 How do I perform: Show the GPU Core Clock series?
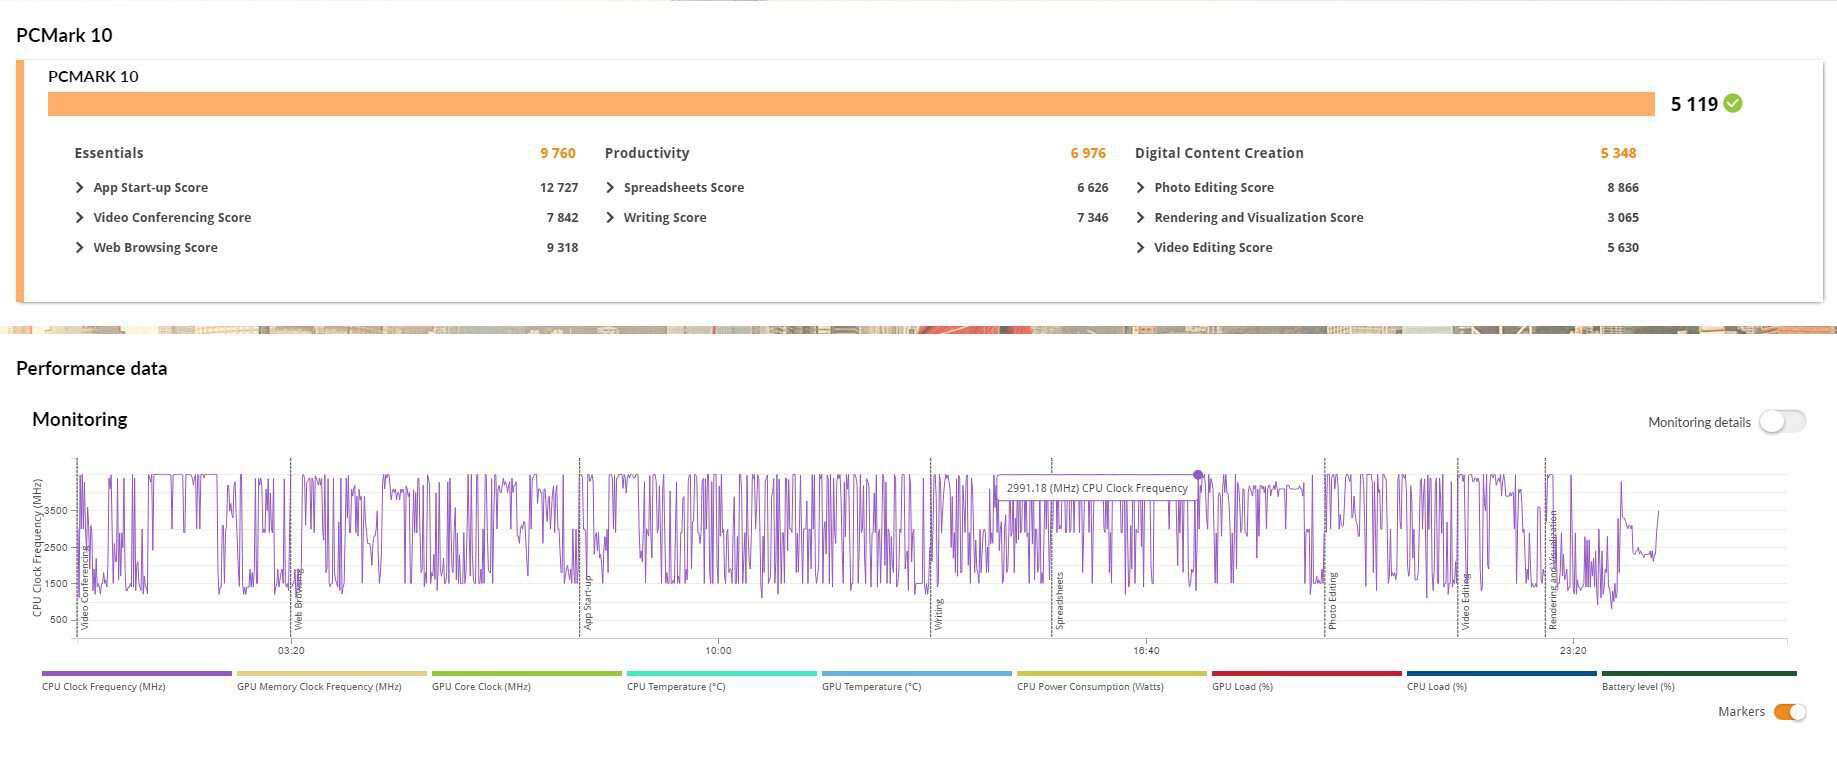526,674
